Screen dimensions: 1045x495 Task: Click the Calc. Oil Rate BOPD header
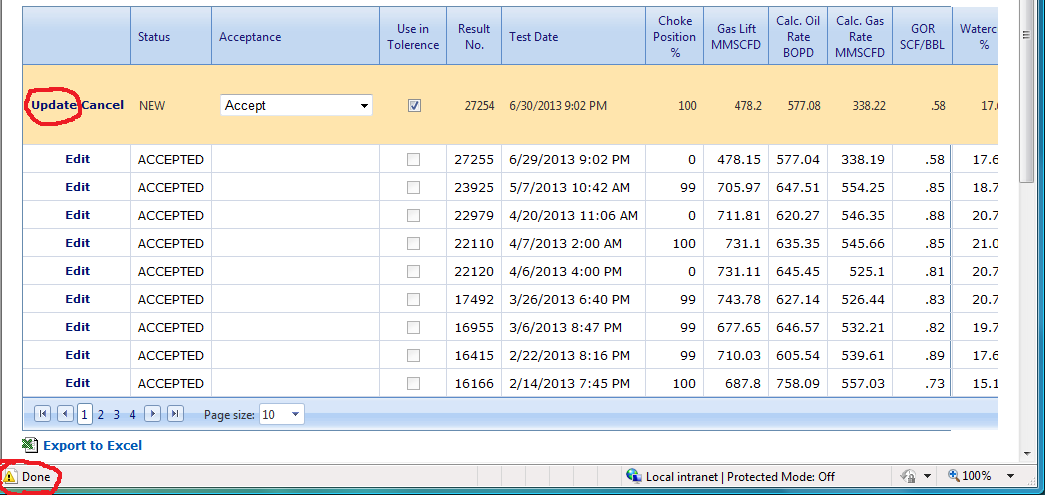798,37
